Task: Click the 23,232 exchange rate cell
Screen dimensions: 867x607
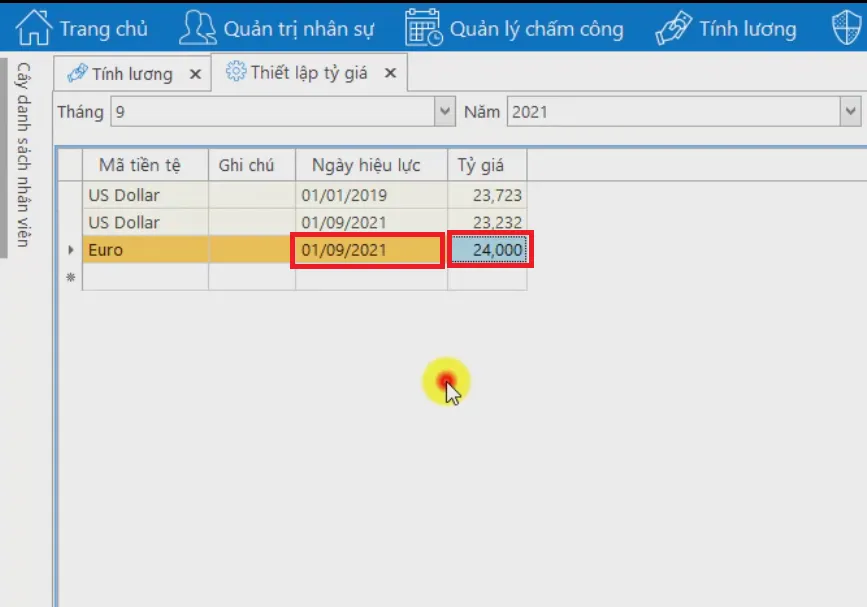Action: [x=487, y=222]
